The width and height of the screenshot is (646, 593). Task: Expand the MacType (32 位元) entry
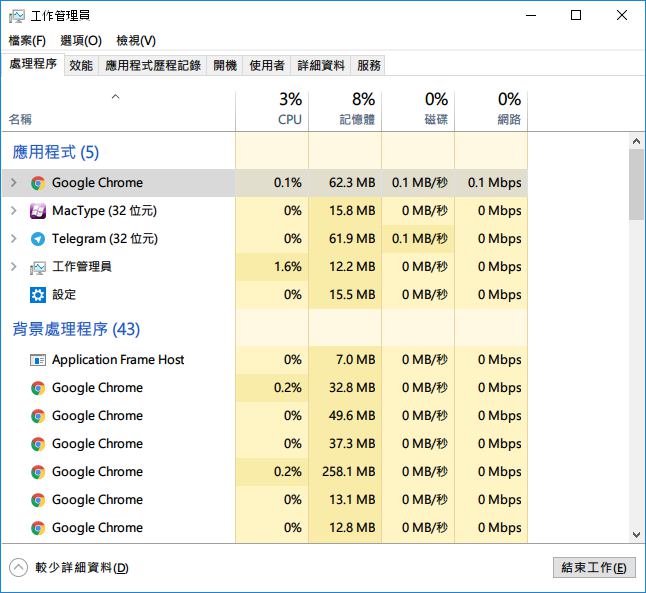click(x=13, y=211)
